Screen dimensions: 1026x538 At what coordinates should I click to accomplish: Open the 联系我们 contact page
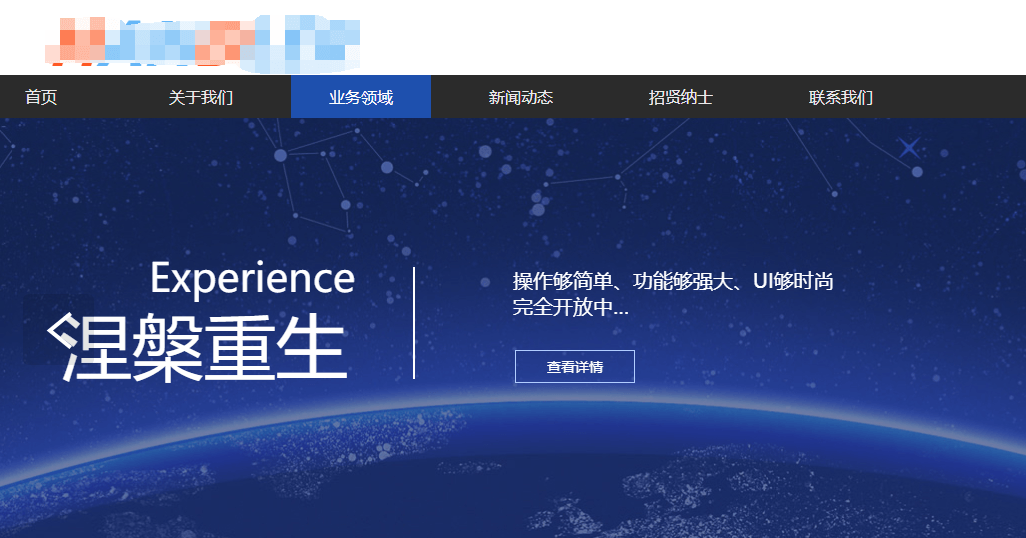[841, 97]
